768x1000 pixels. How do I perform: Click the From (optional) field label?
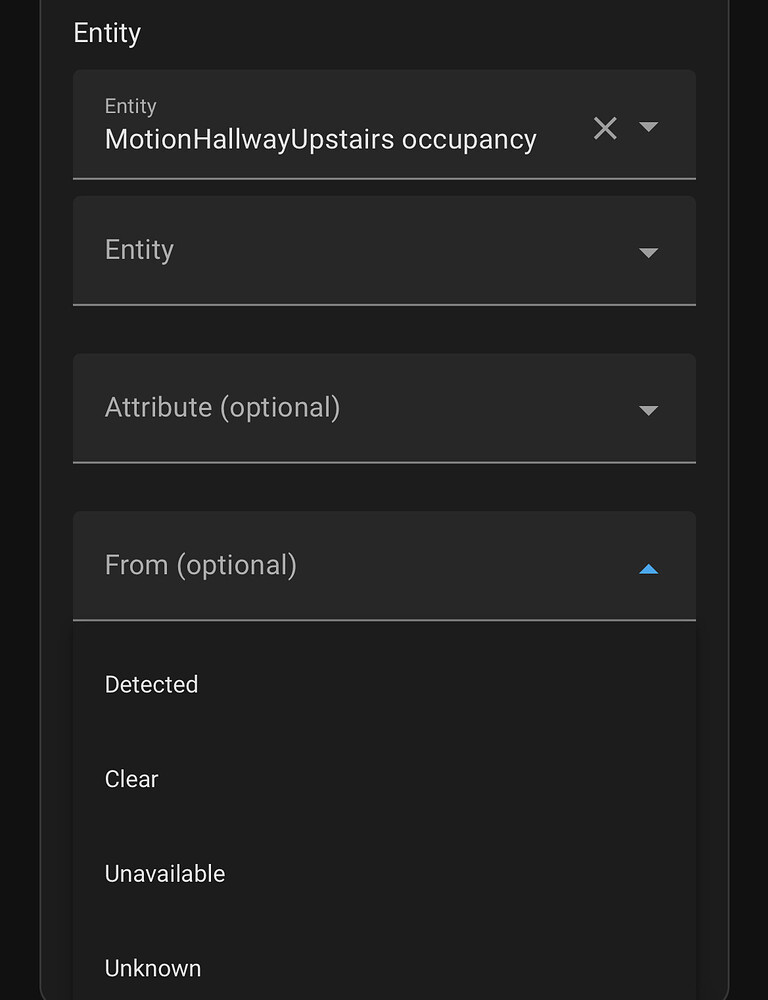click(200, 565)
